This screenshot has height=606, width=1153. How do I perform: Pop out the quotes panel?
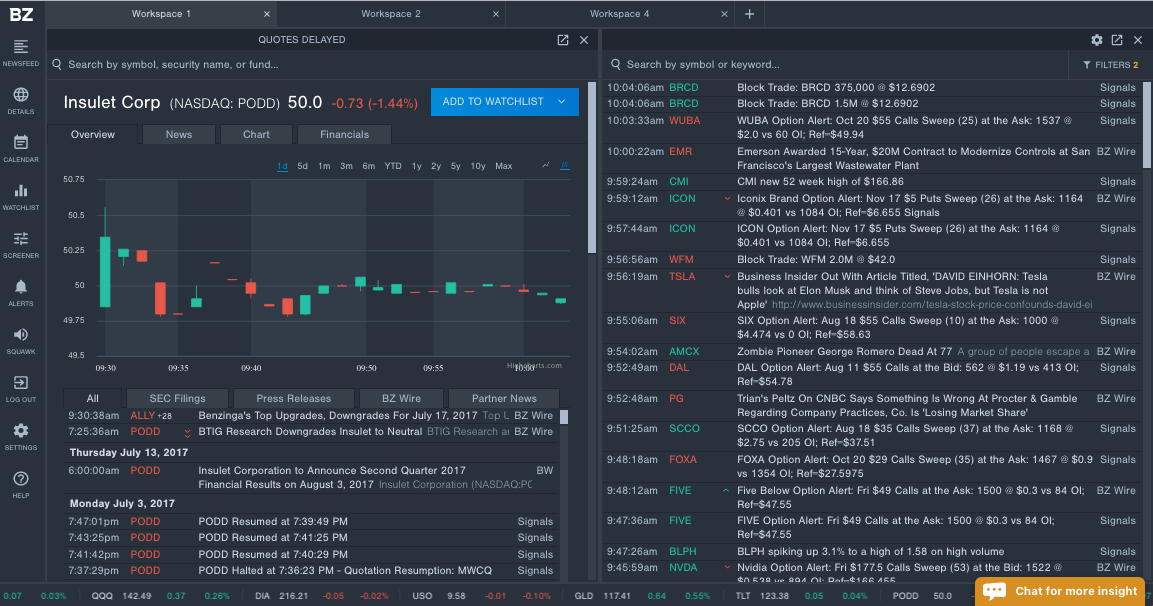pyautogui.click(x=563, y=40)
